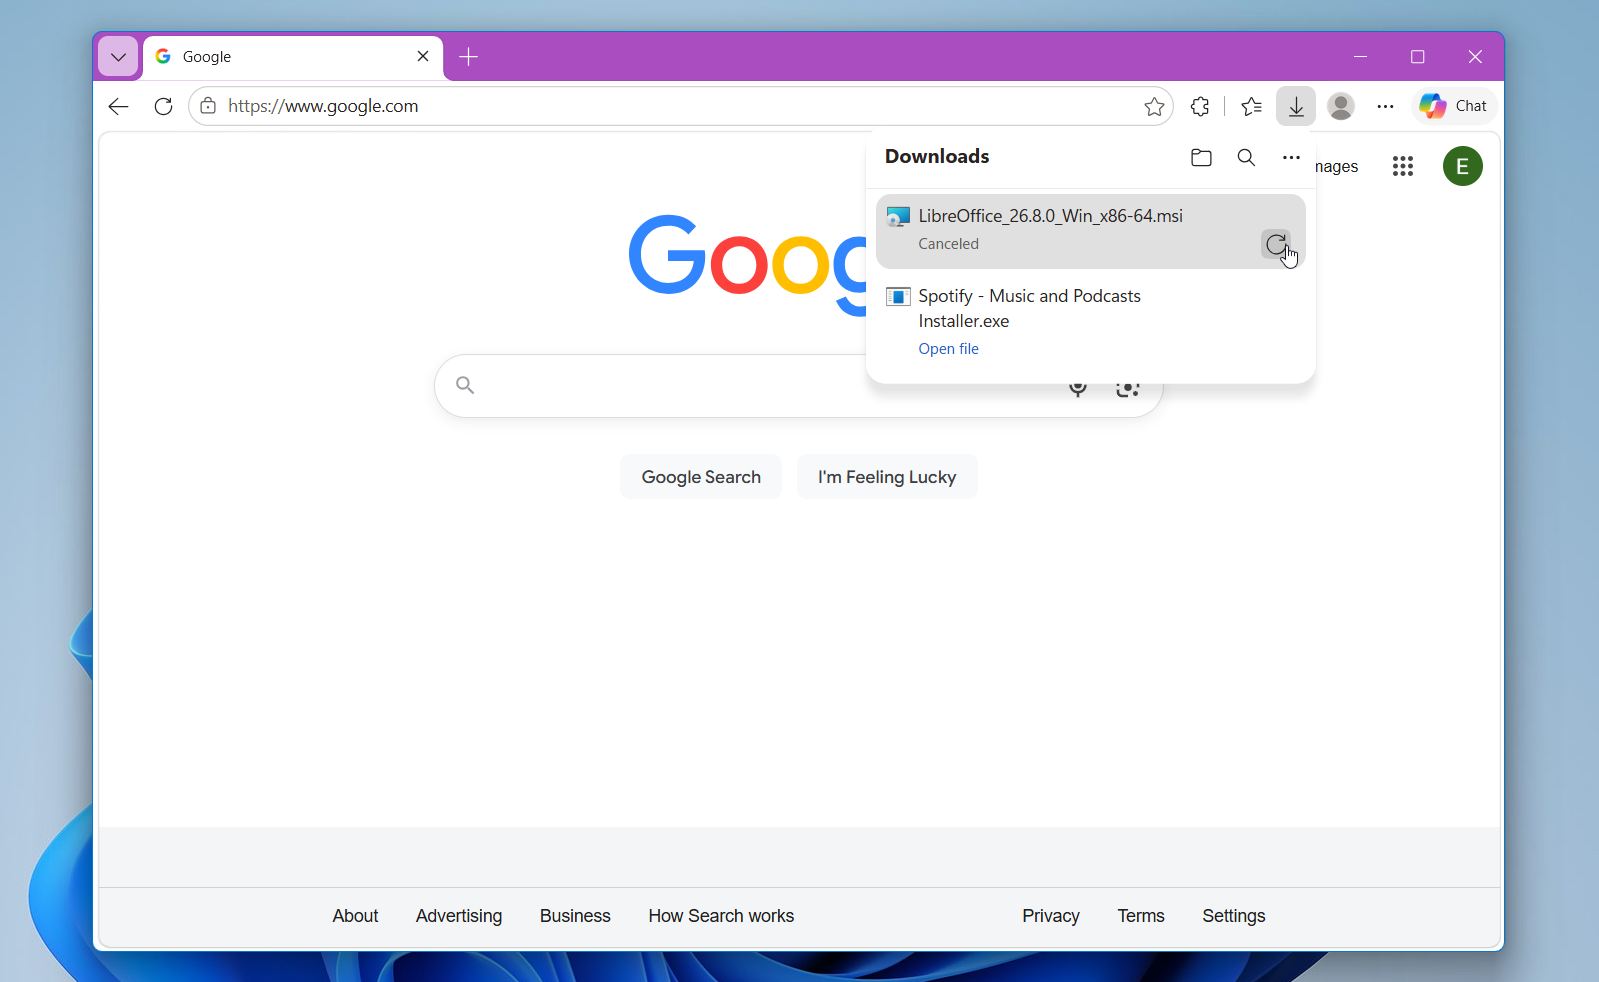The image size is (1599, 982).
Task: Open Settings and more ellipsis menu
Action: click(x=1385, y=106)
